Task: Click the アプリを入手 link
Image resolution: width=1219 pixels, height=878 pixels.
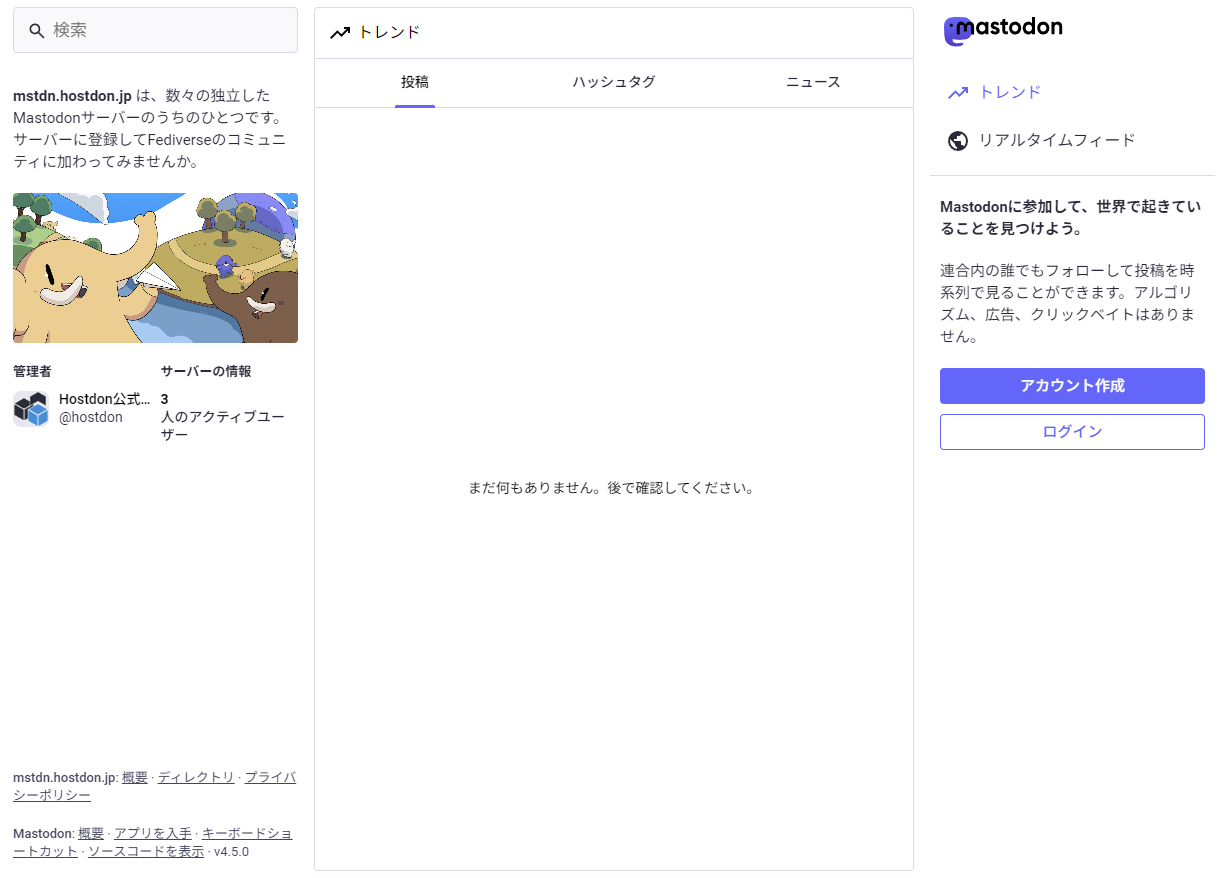Action: (x=153, y=834)
